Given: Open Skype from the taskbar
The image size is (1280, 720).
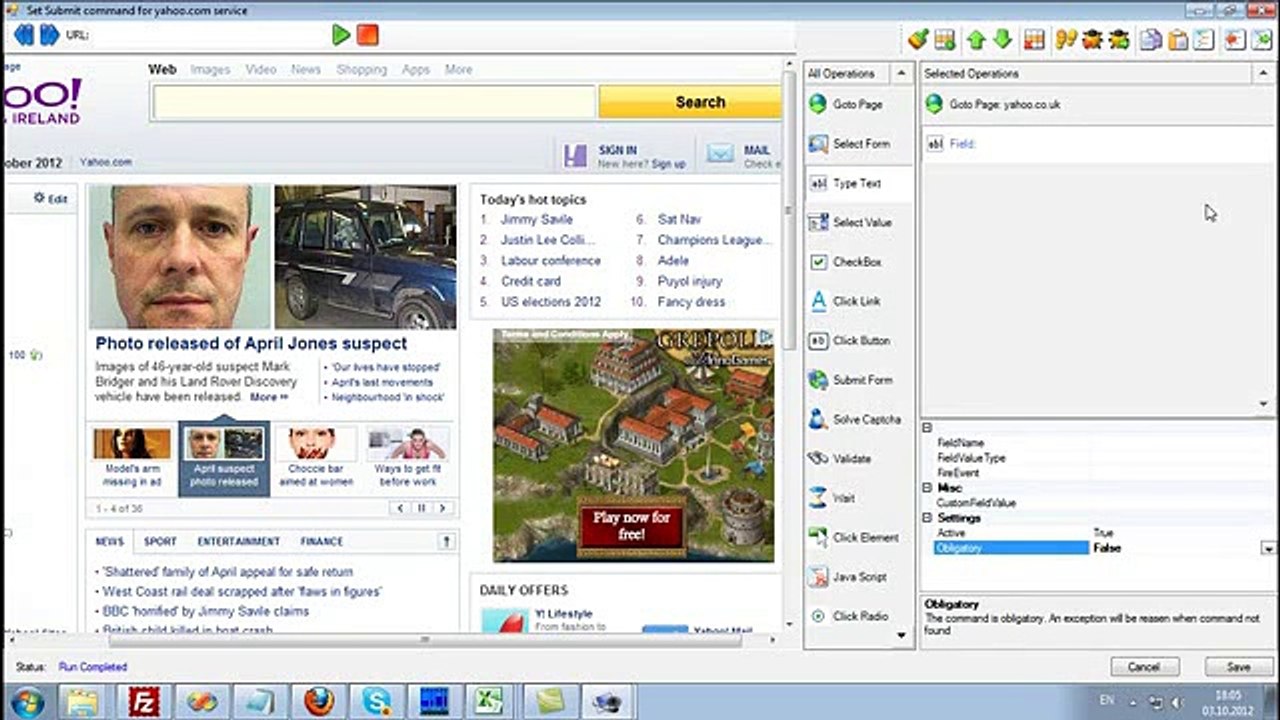Looking at the screenshot, I should point(377,702).
